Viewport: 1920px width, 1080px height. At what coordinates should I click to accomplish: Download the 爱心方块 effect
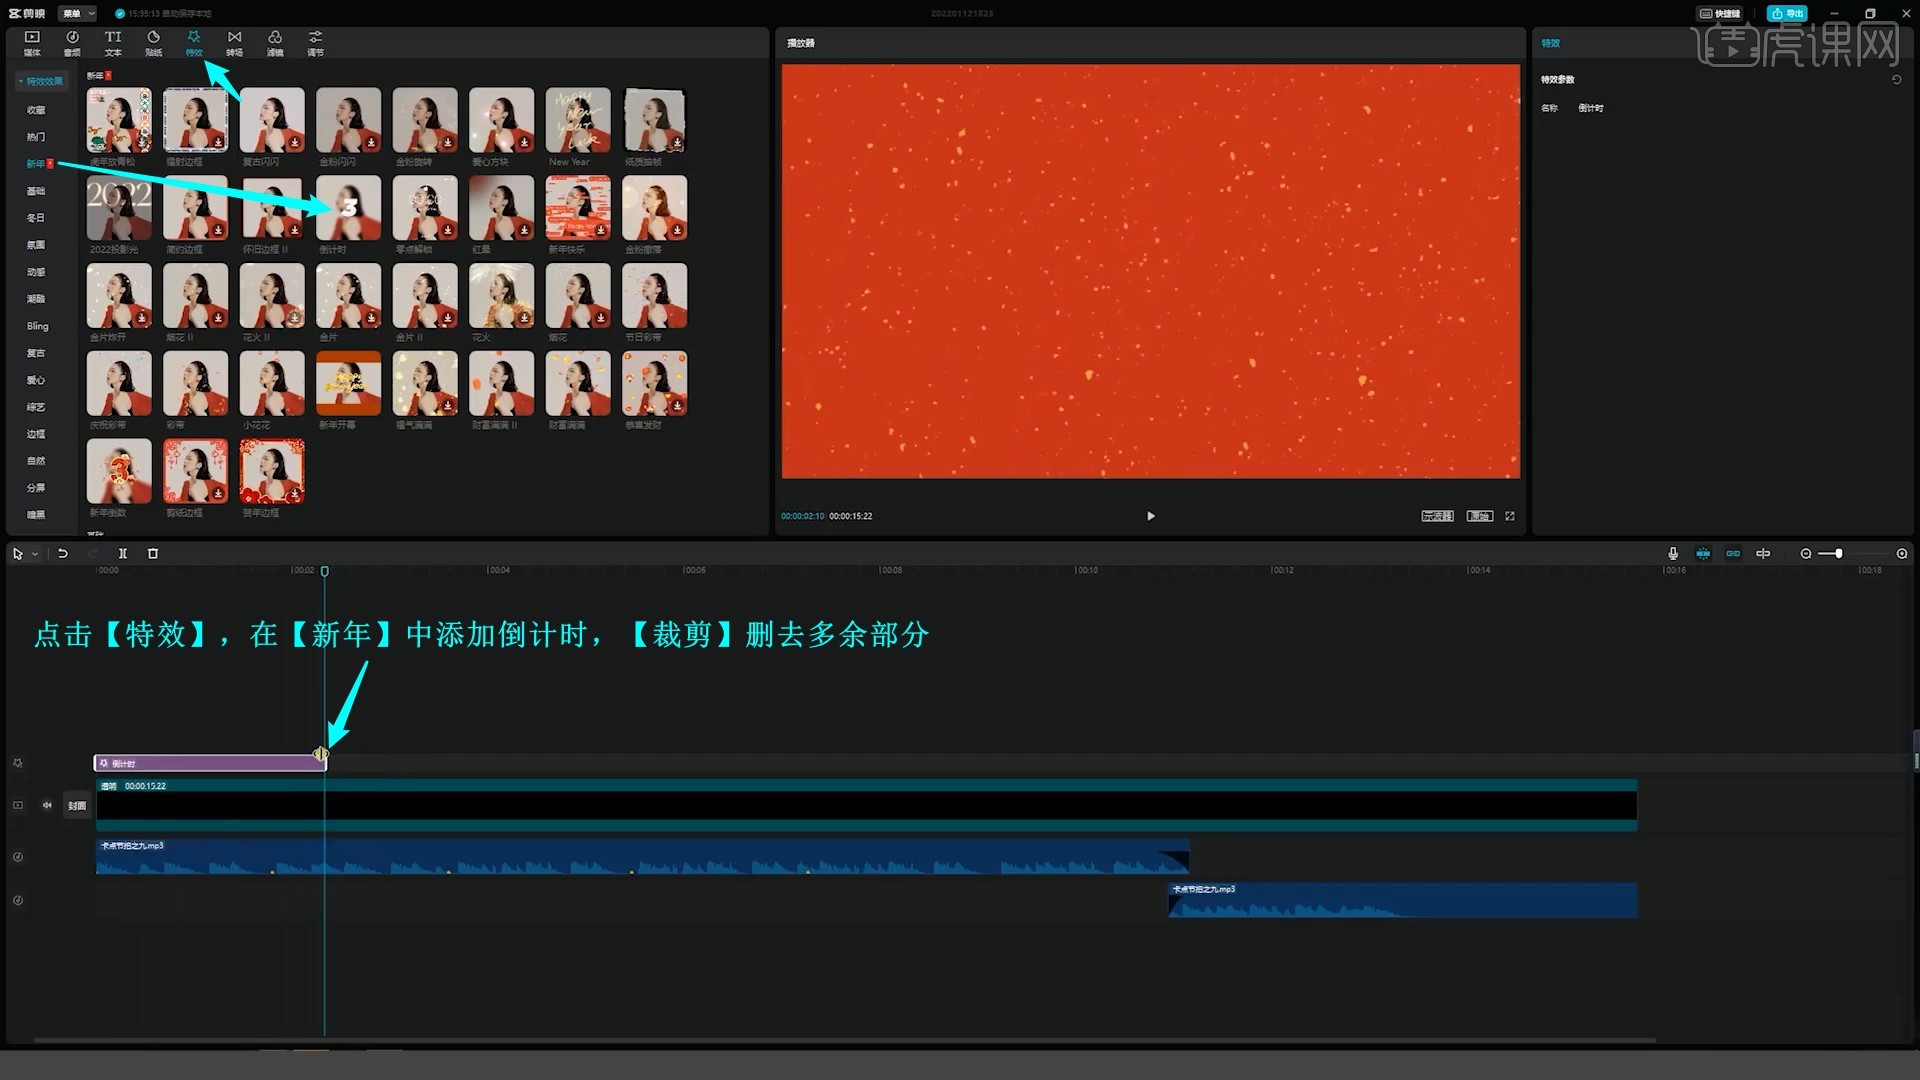tap(524, 143)
